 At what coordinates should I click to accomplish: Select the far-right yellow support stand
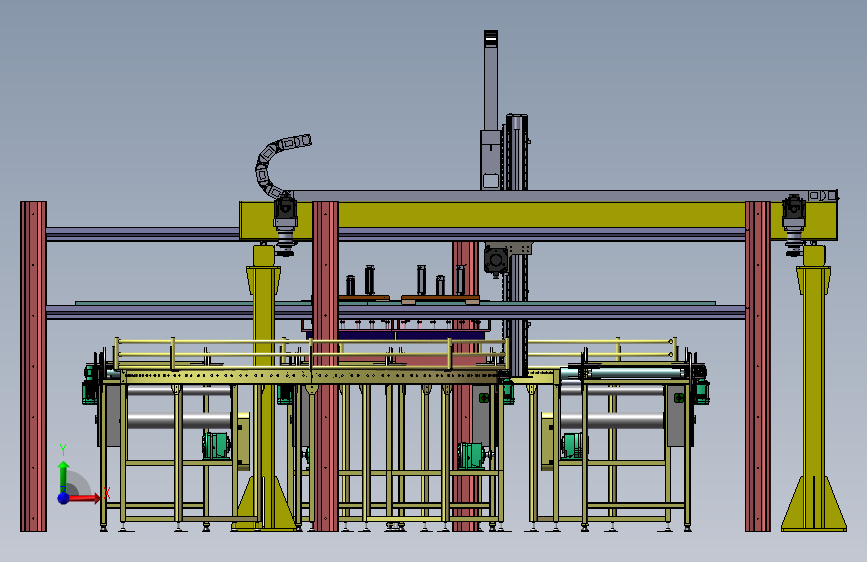813,387
